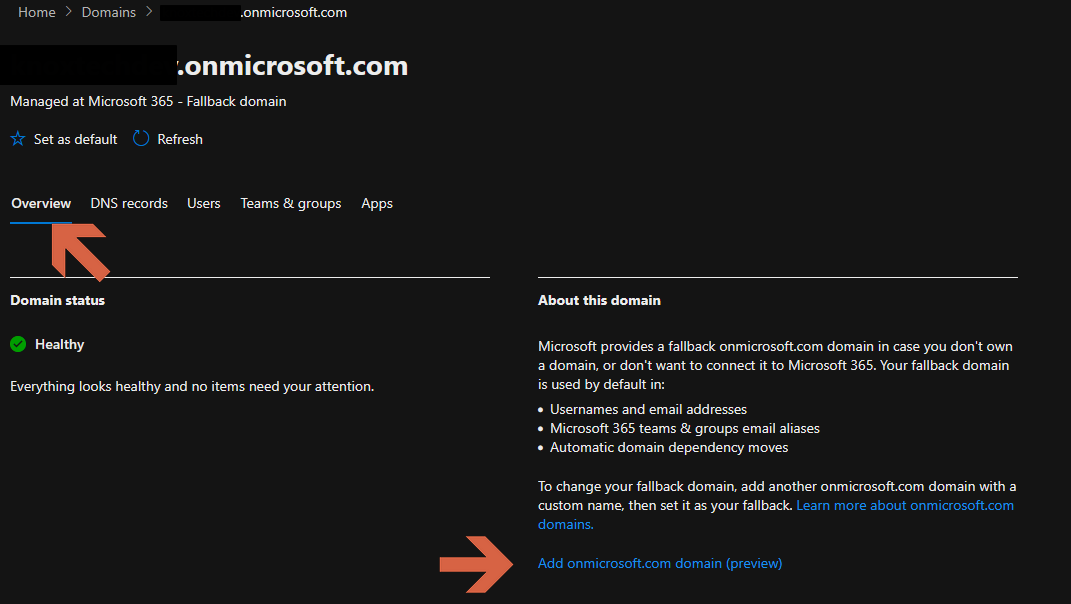This screenshot has height=604, width=1071.
Task: Open the Teams & groups tab
Action: tap(291, 203)
